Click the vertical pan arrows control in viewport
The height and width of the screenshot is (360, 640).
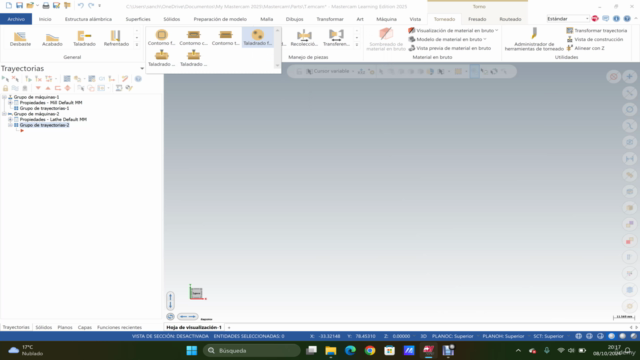point(170,301)
